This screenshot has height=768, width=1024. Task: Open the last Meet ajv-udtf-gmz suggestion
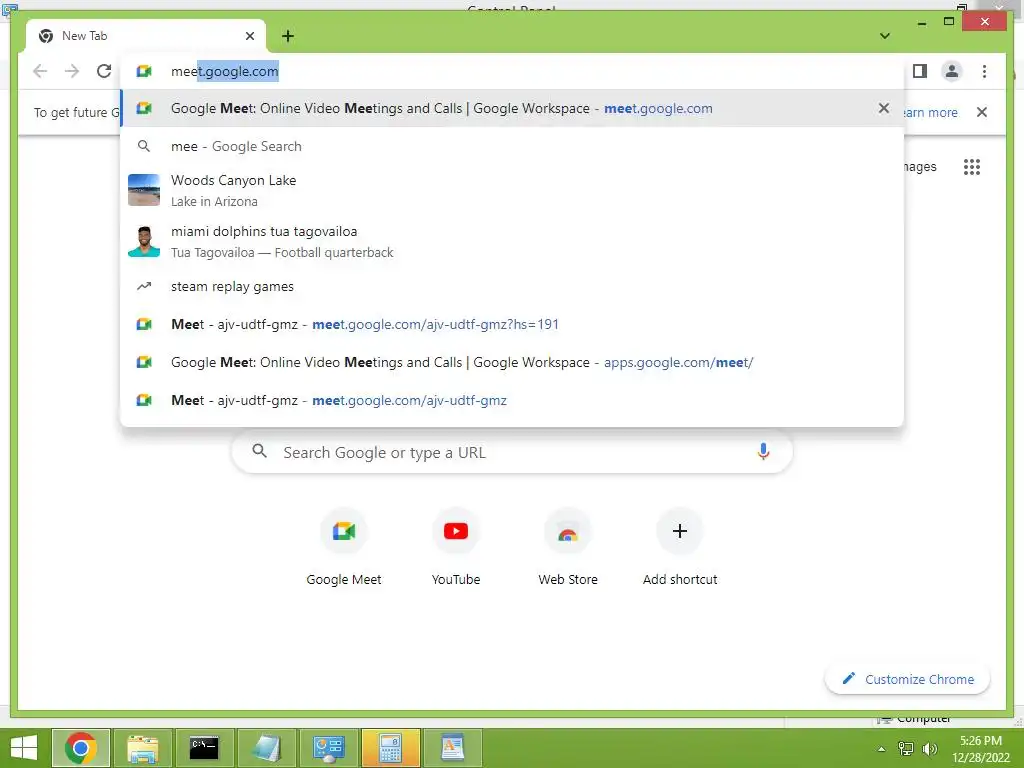pyautogui.click(x=512, y=400)
